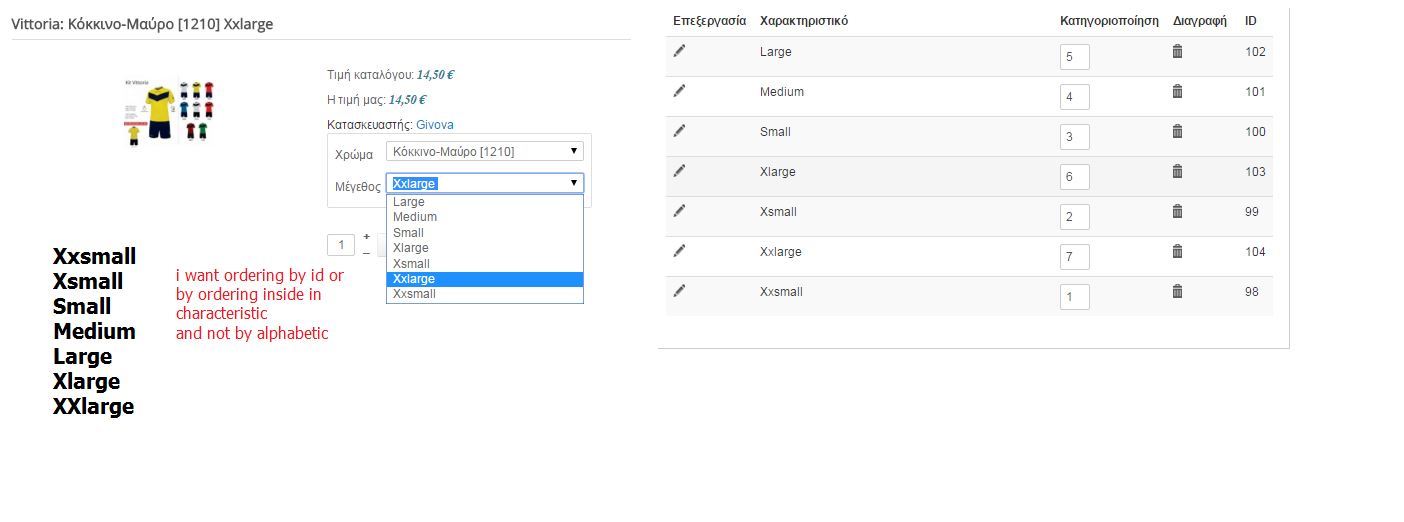Delete the Large characteristic with trash icon

(x=1177, y=51)
